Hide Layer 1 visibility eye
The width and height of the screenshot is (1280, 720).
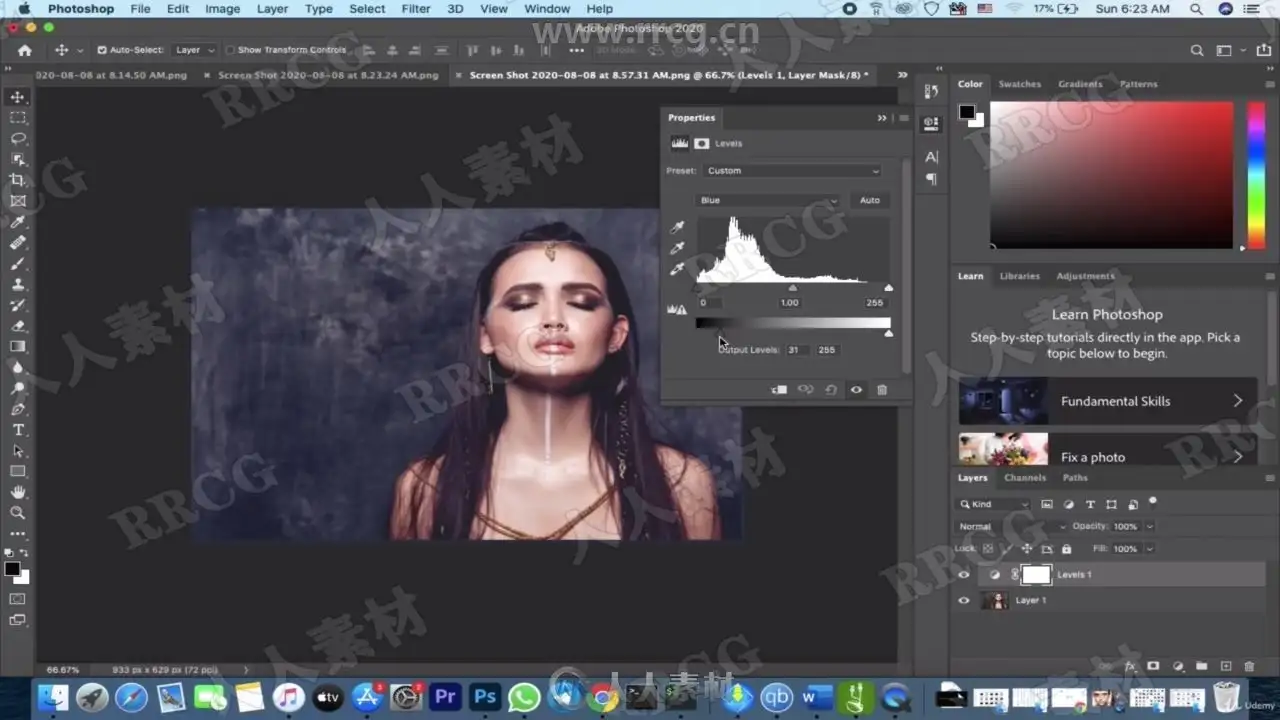(964, 601)
